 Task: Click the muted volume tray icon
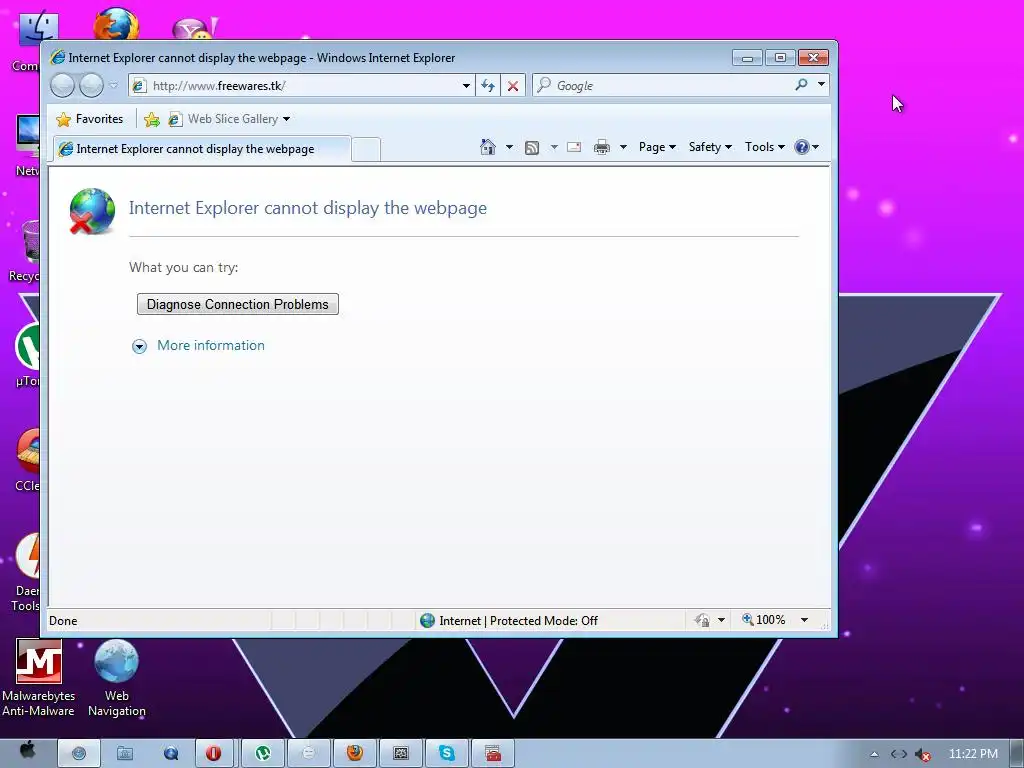coord(923,754)
